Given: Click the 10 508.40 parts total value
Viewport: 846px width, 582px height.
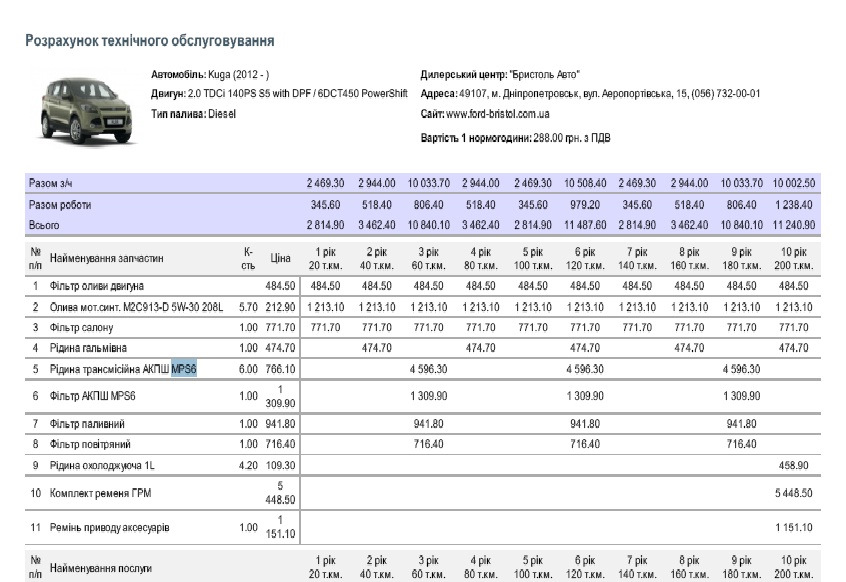Looking at the screenshot, I should click(x=585, y=183).
